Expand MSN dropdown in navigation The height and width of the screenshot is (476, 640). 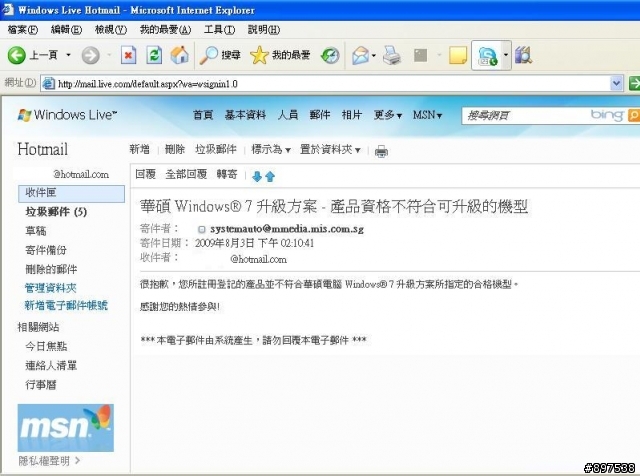tap(427, 115)
